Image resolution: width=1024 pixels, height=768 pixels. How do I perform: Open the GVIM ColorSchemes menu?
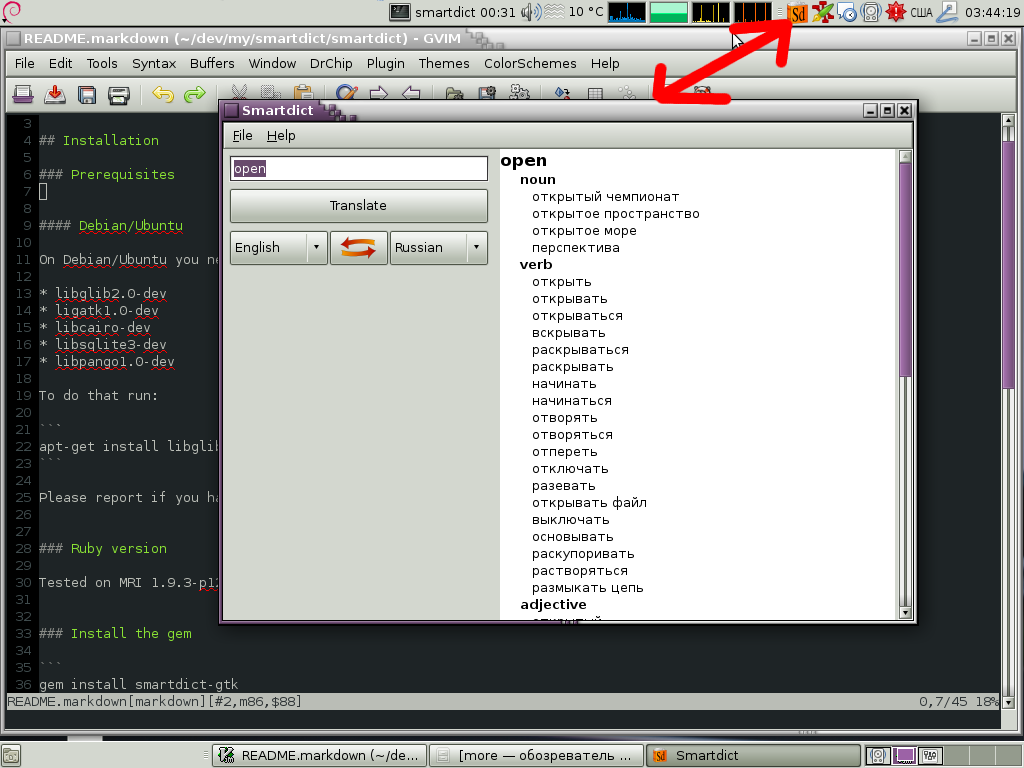[530, 63]
